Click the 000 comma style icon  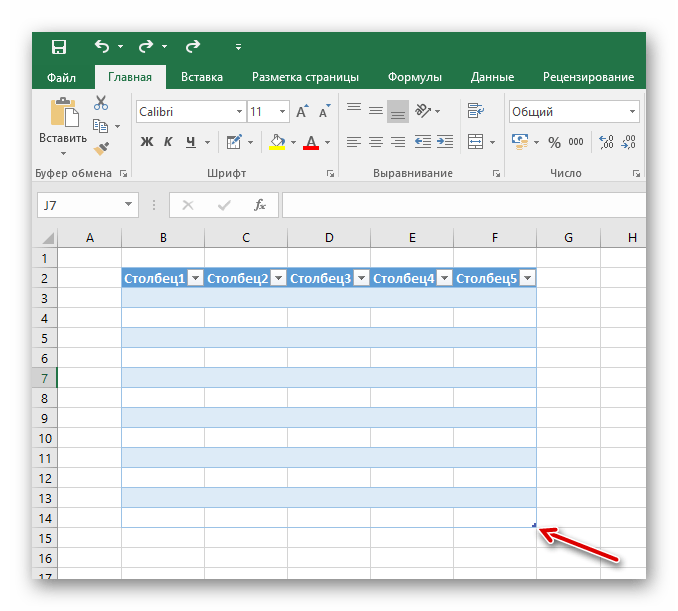coord(576,142)
